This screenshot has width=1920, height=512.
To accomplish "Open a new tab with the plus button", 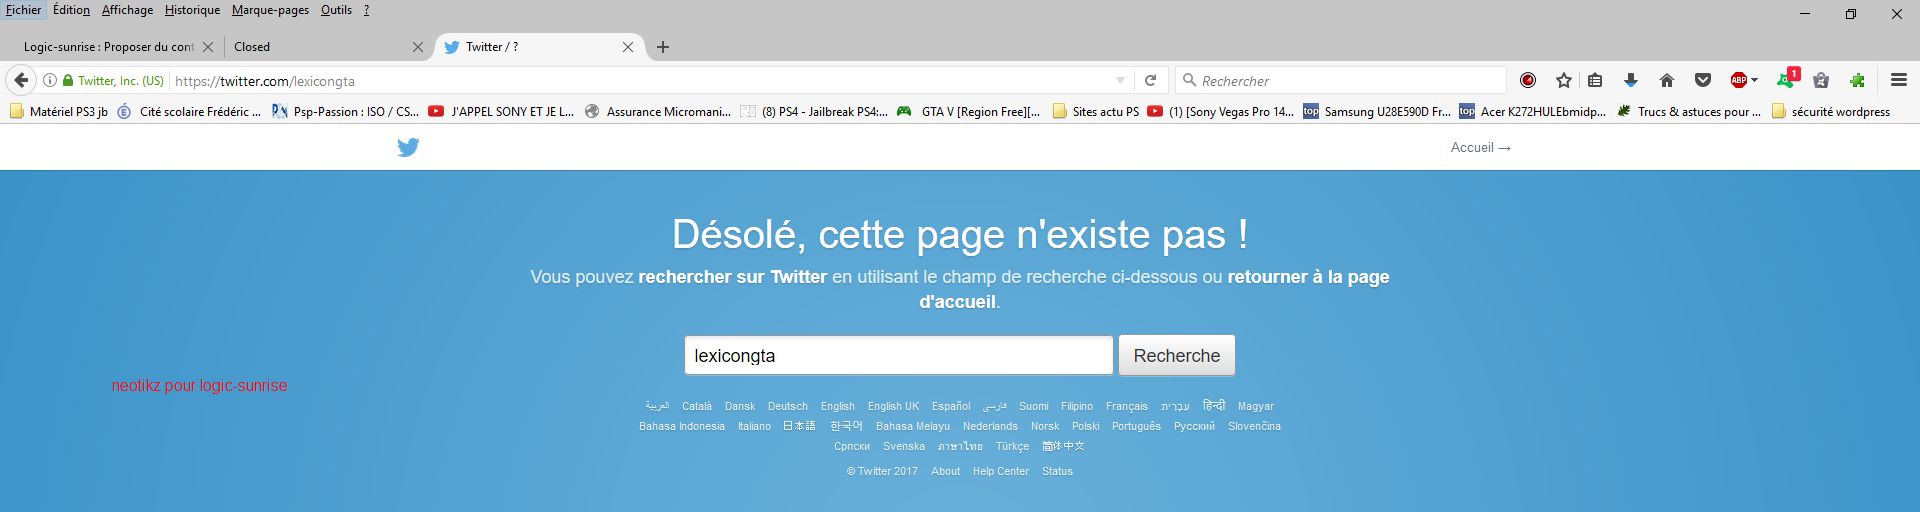I will 663,47.
